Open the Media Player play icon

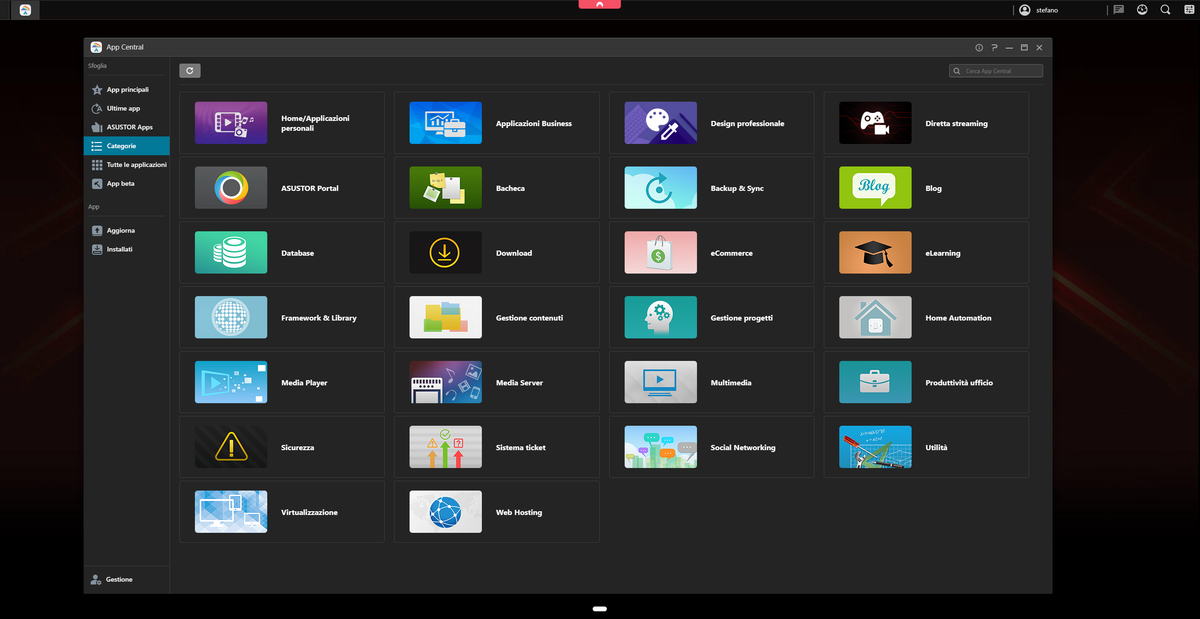point(231,382)
